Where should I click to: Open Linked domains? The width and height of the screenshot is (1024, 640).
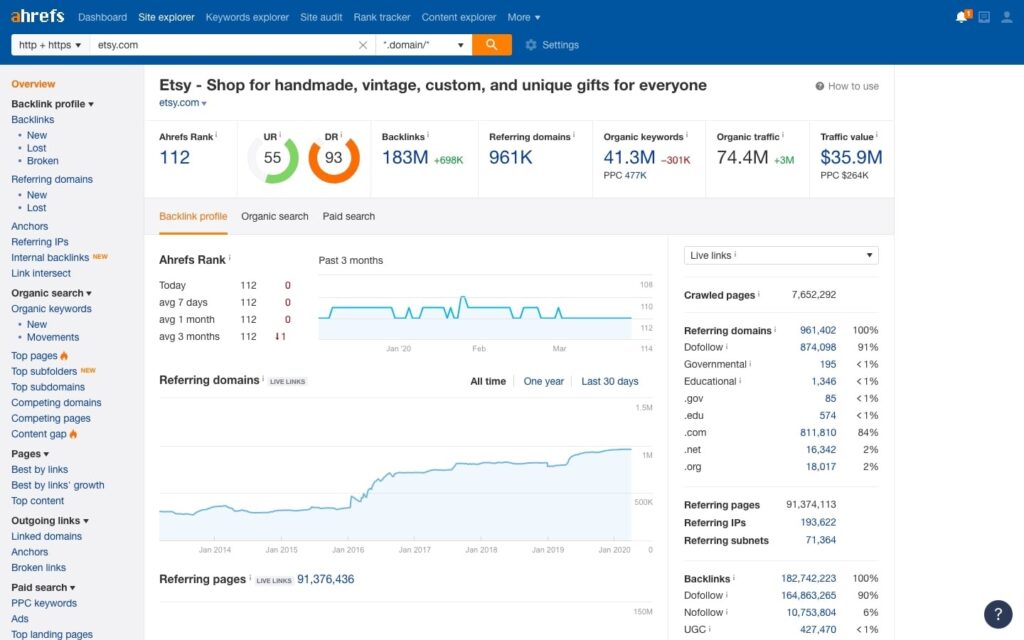click(46, 536)
